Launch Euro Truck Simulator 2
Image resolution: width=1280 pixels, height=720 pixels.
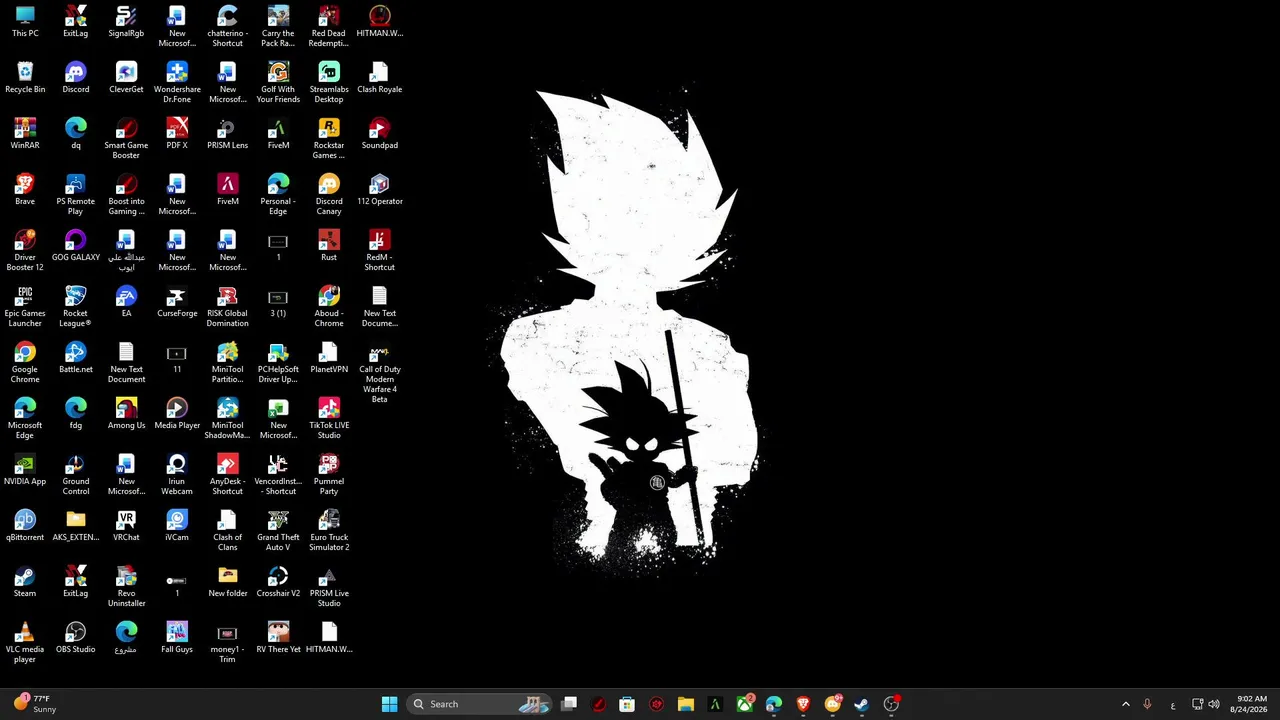(329, 531)
